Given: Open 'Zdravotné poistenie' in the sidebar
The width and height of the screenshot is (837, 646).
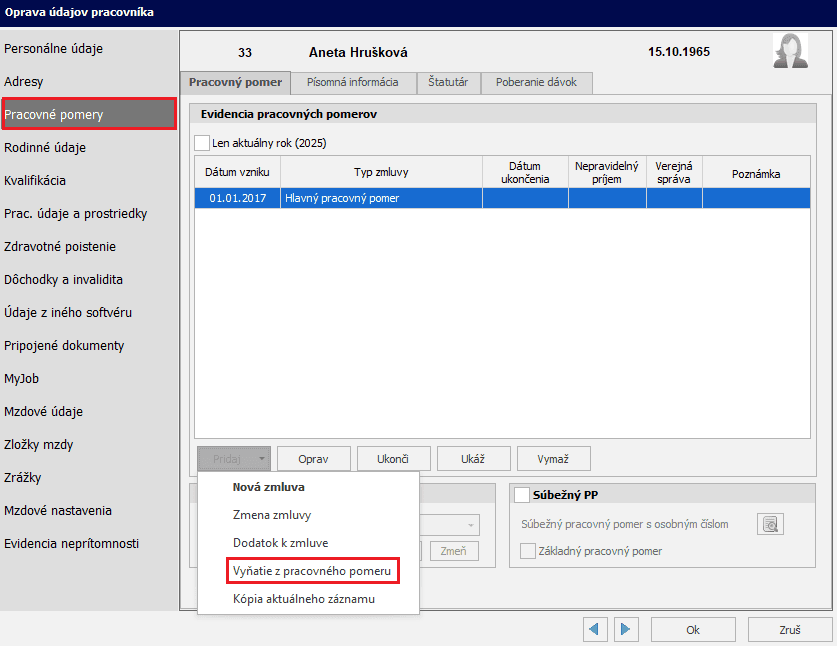Looking at the screenshot, I should (x=60, y=247).
